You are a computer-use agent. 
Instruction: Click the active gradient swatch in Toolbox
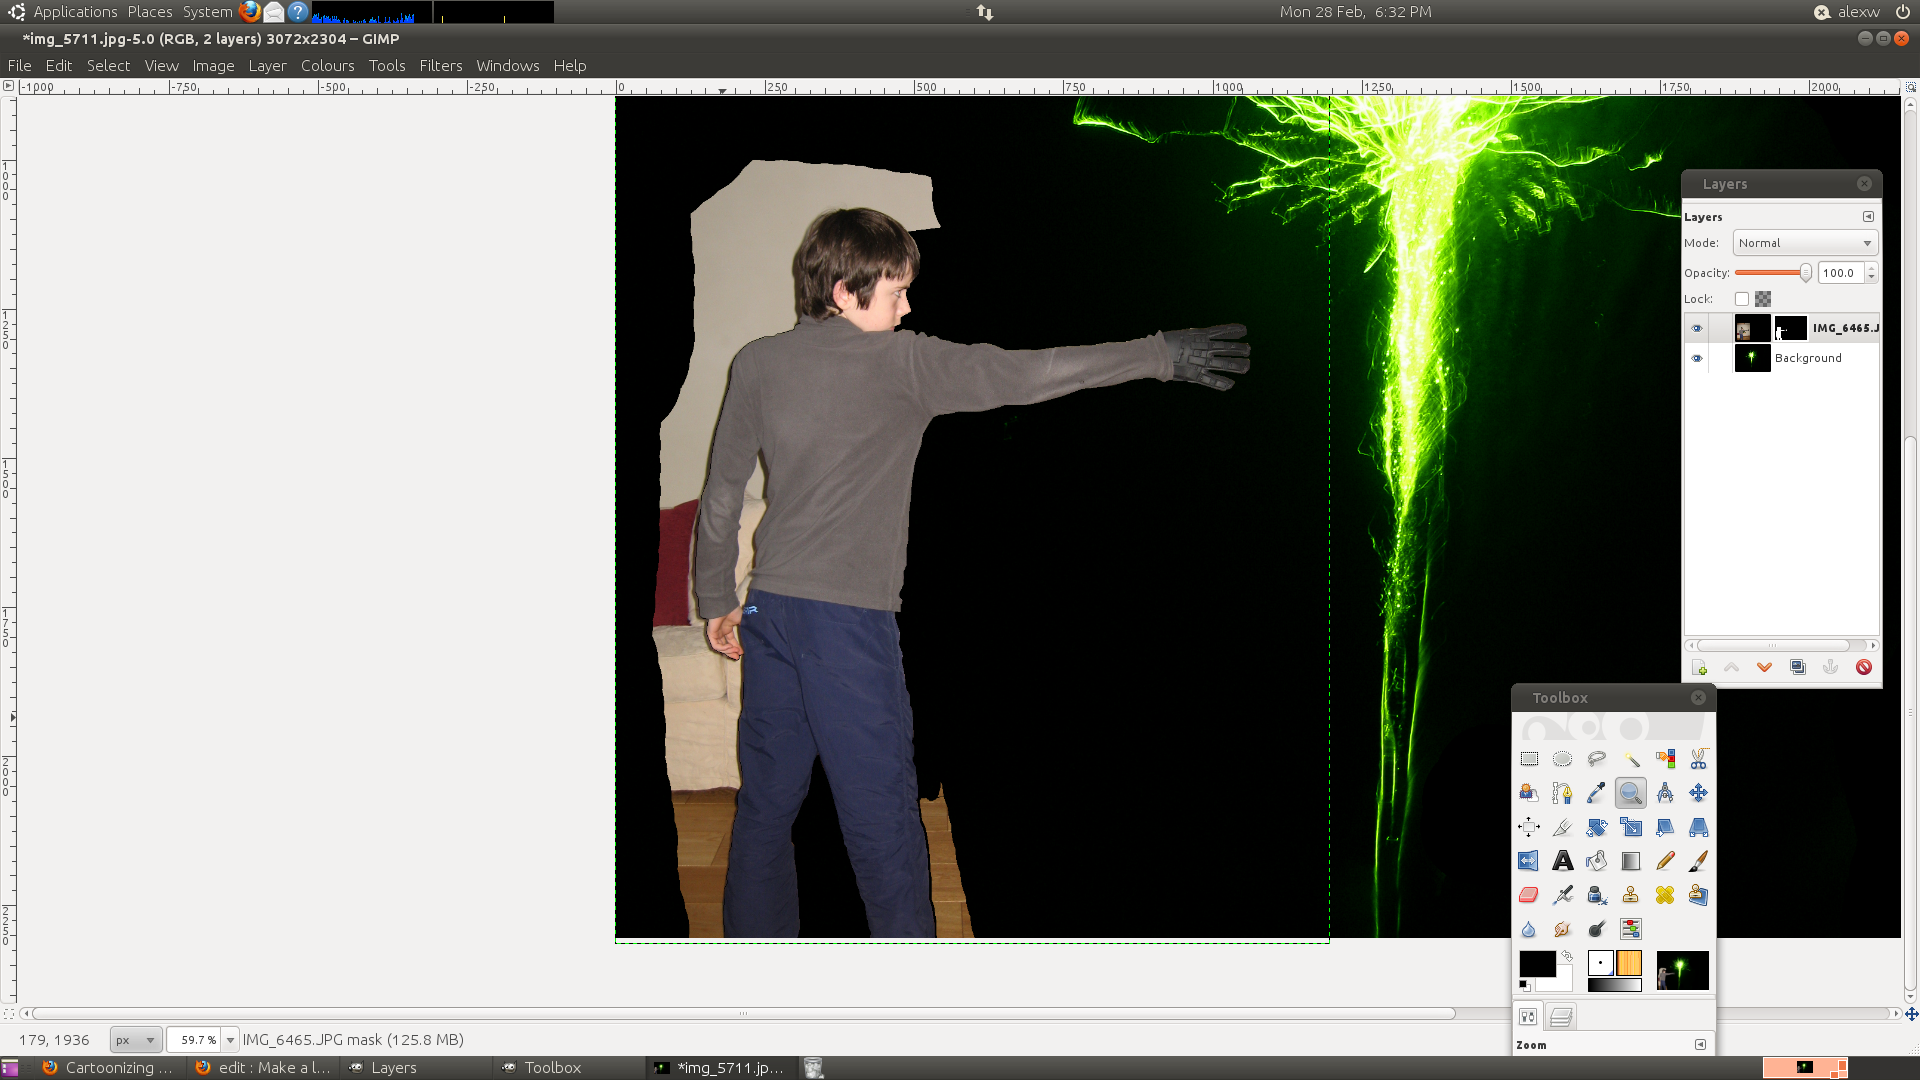(1614, 985)
